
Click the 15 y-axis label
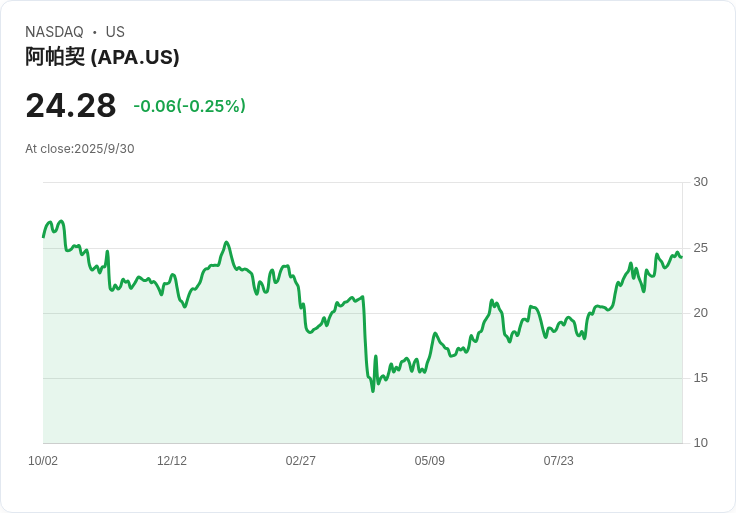click(x=701, y=378)
